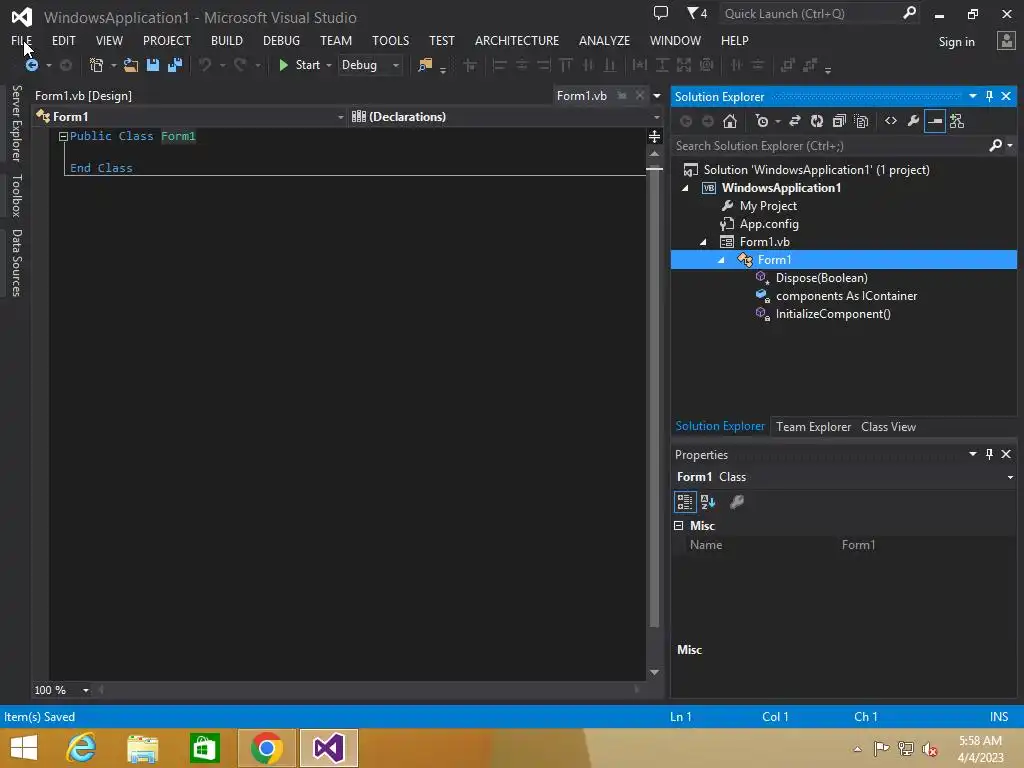Click the View Code icon in Solution Explorer
Image resolution: width=1024 pixels, height=768 pixels.
[891, 121]
